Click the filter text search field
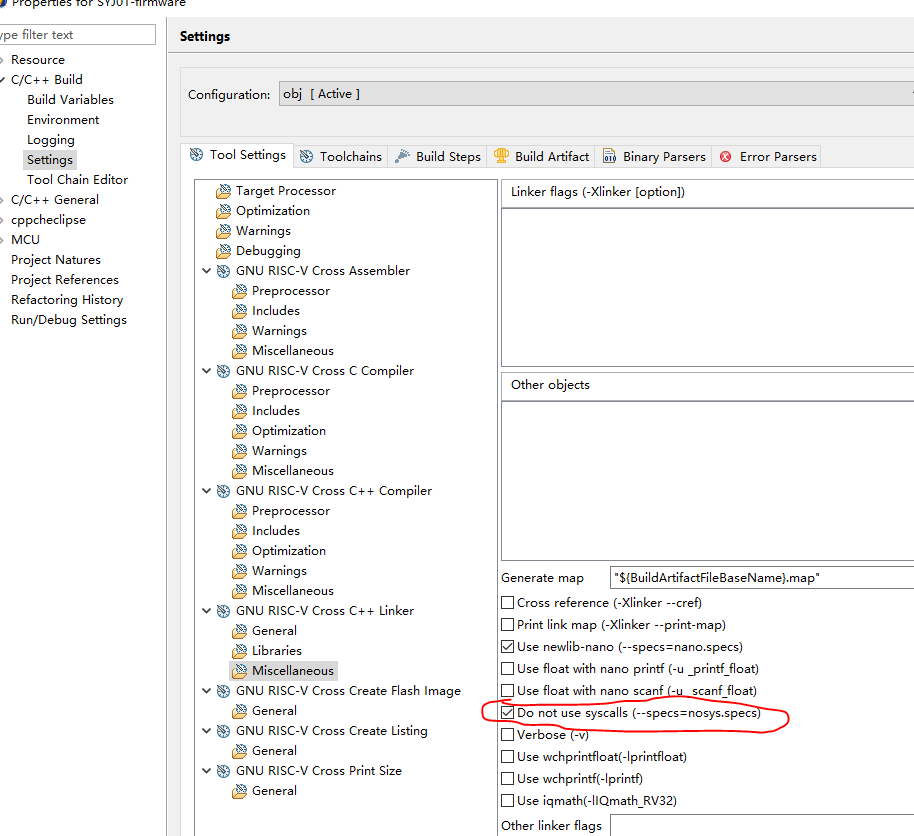The width and height of the screenshot is (914, 836). (76, 34)
